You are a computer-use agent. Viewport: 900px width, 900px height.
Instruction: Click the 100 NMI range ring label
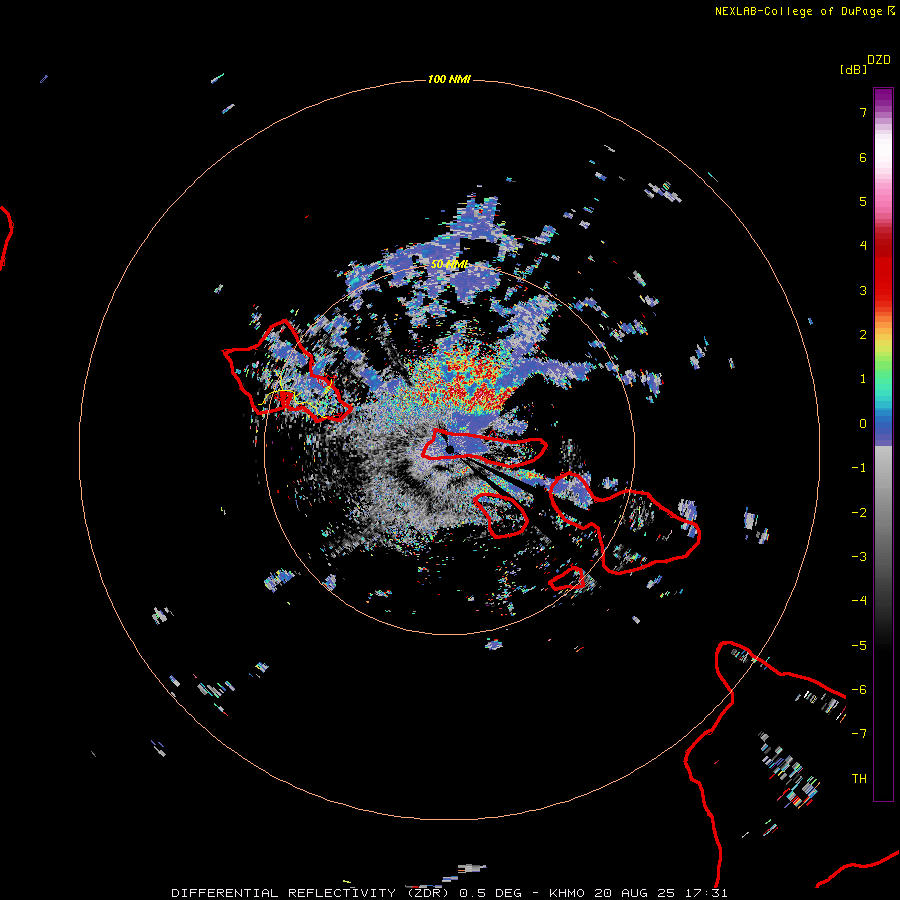coord(449,79)
